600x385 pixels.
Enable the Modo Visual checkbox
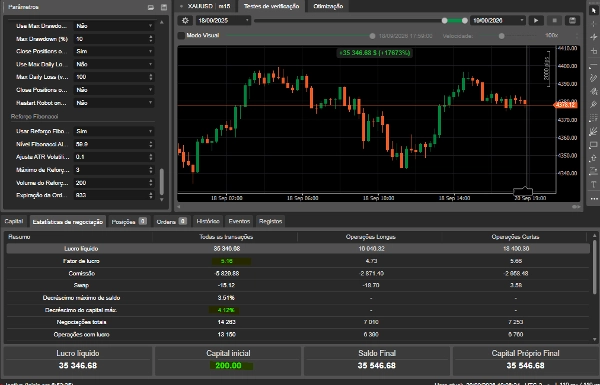click(x=181, y=36)
